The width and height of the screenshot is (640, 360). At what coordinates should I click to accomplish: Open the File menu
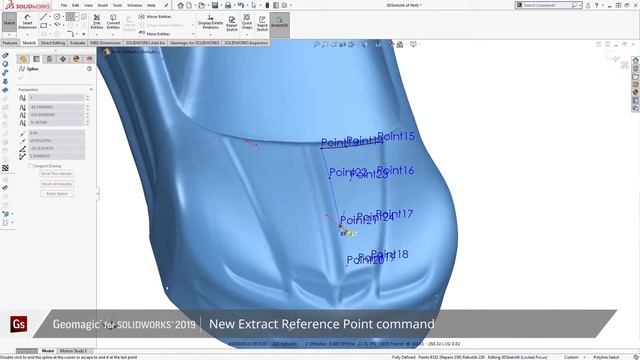(64, 5)
